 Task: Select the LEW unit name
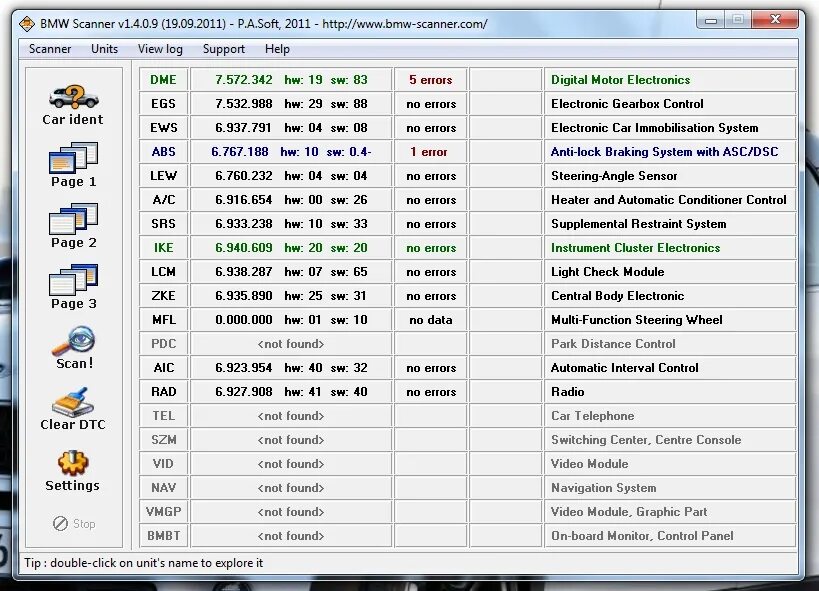click(163, 176)
